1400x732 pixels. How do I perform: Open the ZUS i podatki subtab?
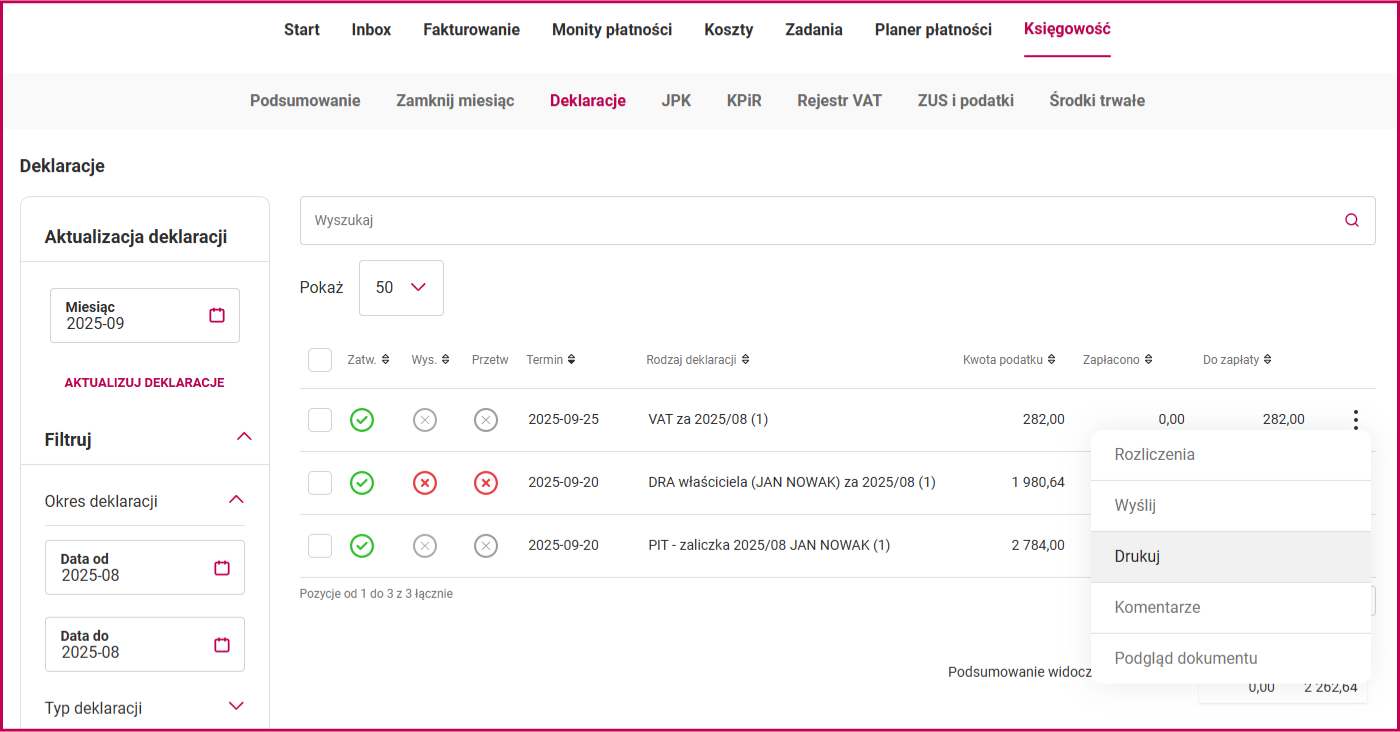[966, 101]
